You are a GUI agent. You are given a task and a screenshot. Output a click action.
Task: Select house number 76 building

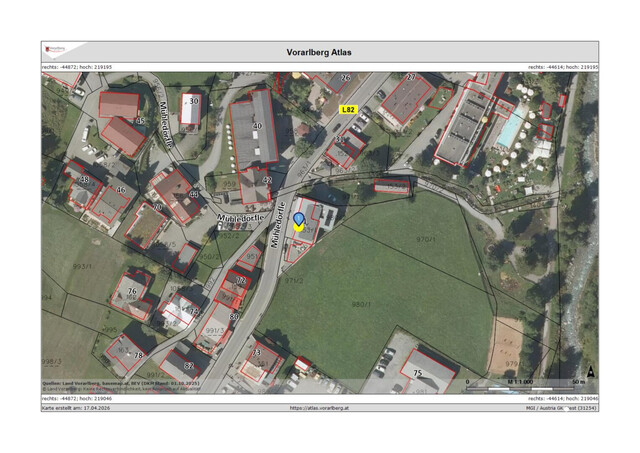point(131,291)
